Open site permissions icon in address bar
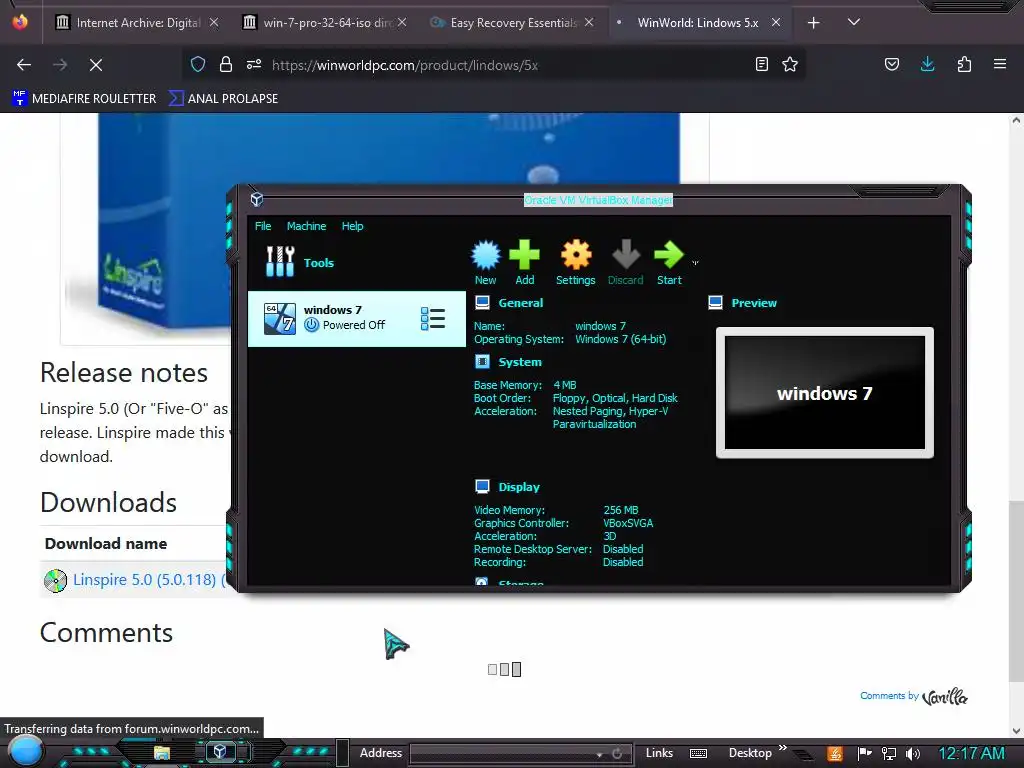 254,64
